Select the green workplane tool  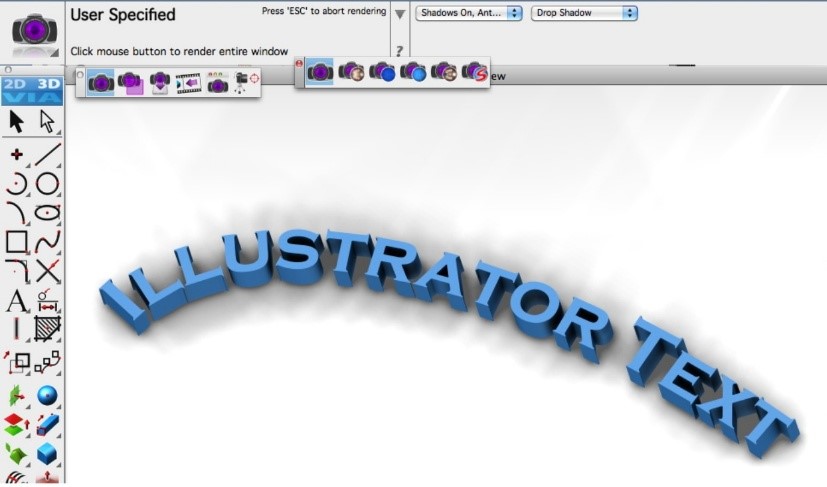coord(16,396)
